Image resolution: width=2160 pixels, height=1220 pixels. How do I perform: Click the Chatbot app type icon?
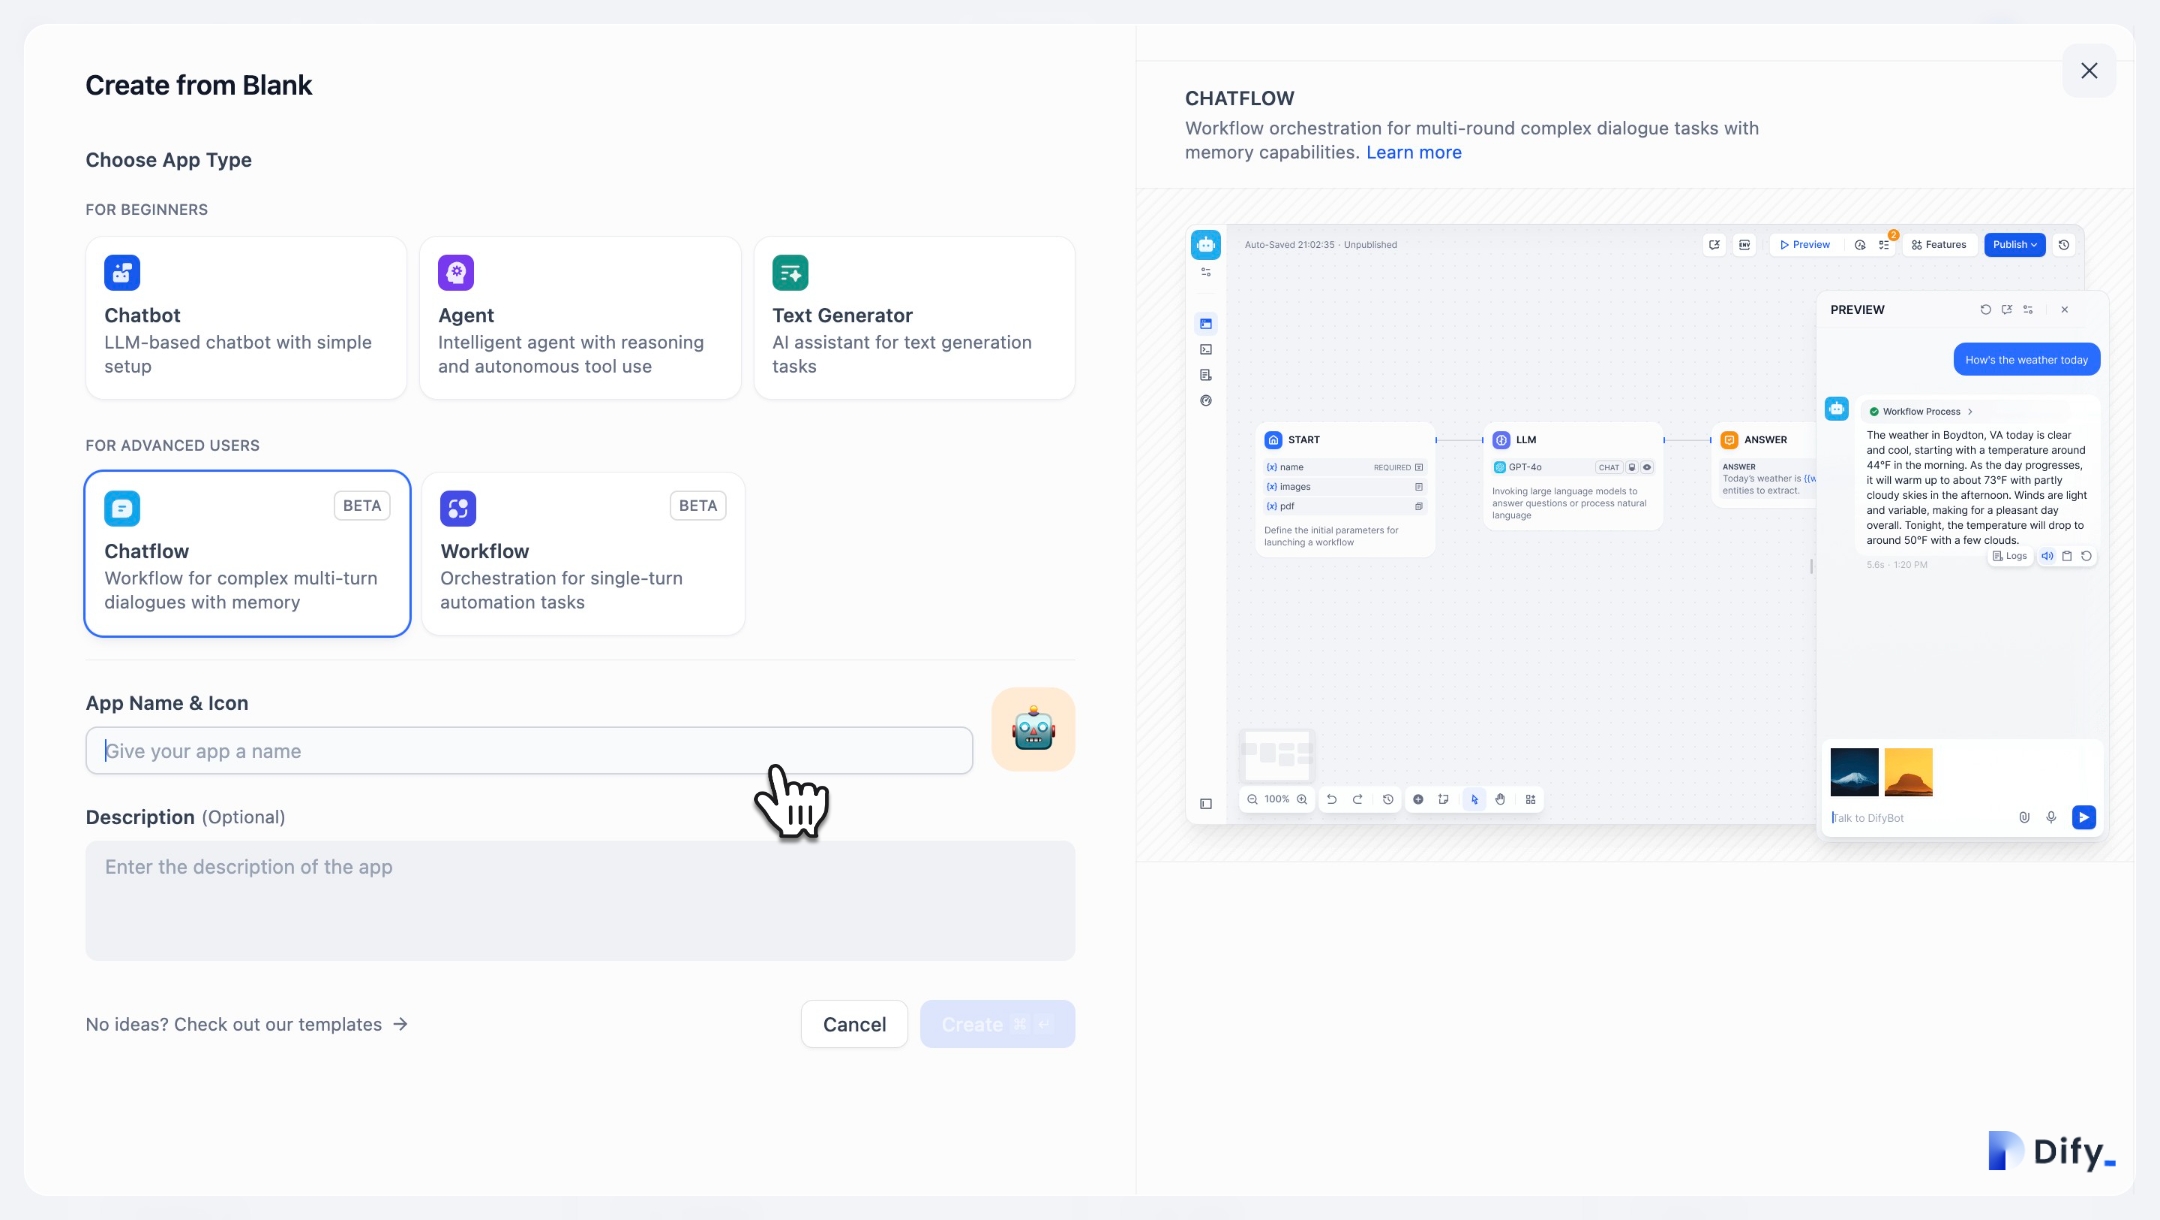(x=122, y=272)
